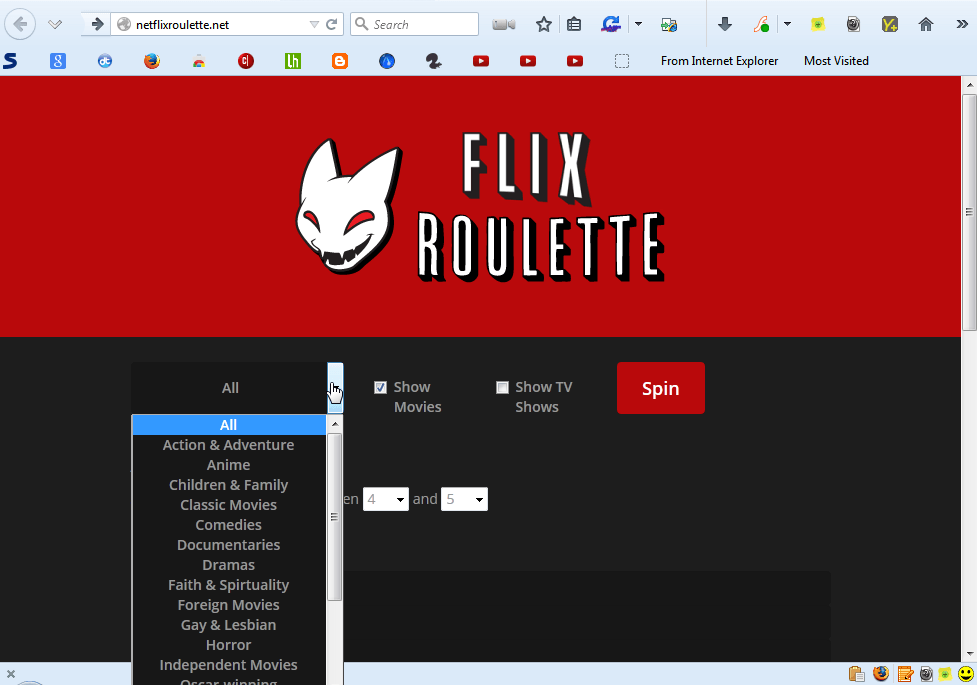977x685 pixels.
Task: Choose Foreign Movies genre
Action: point(229,605)
